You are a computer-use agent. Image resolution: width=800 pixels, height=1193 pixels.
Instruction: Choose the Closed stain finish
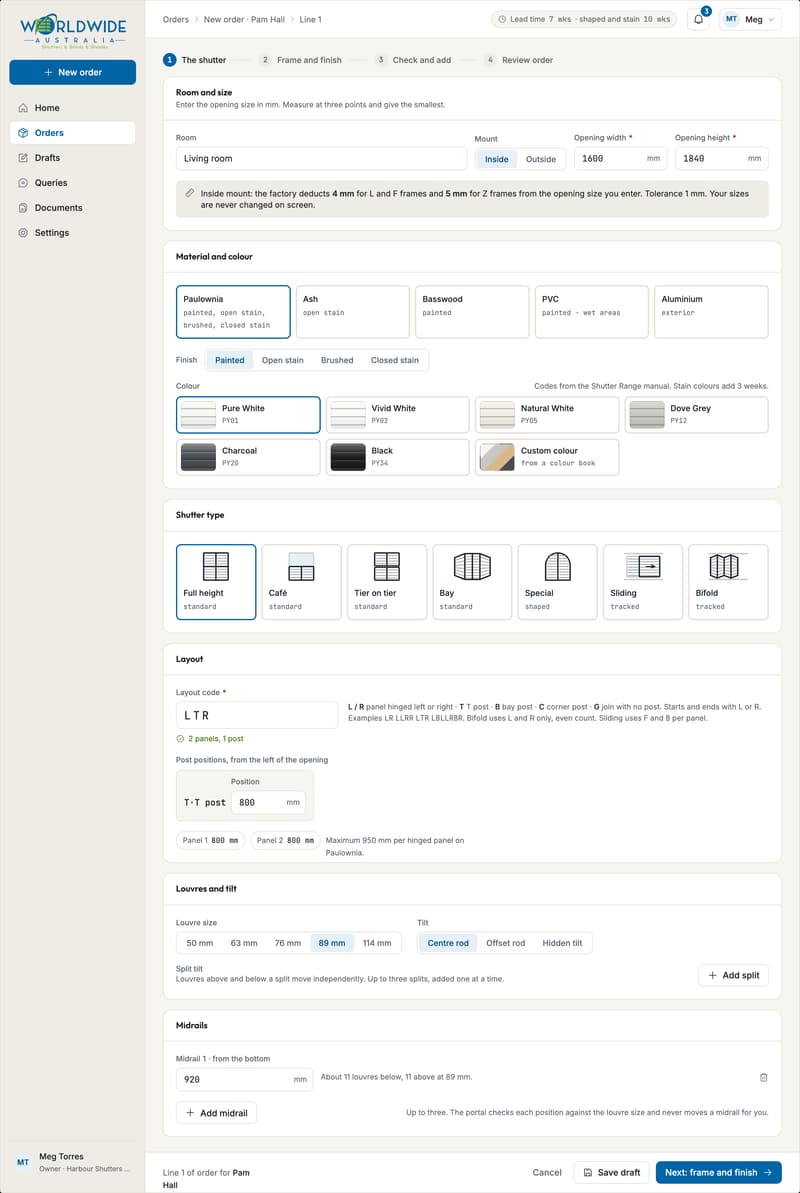point(394,360)
